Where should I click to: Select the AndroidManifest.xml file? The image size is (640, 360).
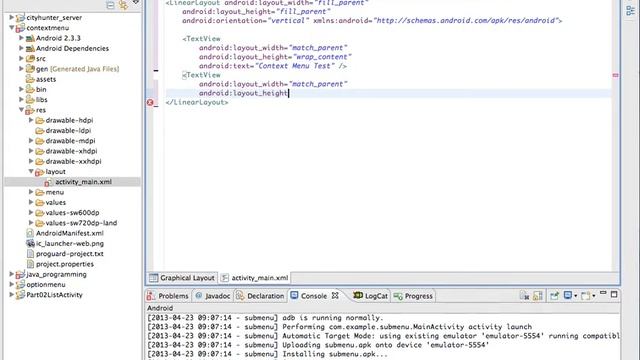(70, 233)
